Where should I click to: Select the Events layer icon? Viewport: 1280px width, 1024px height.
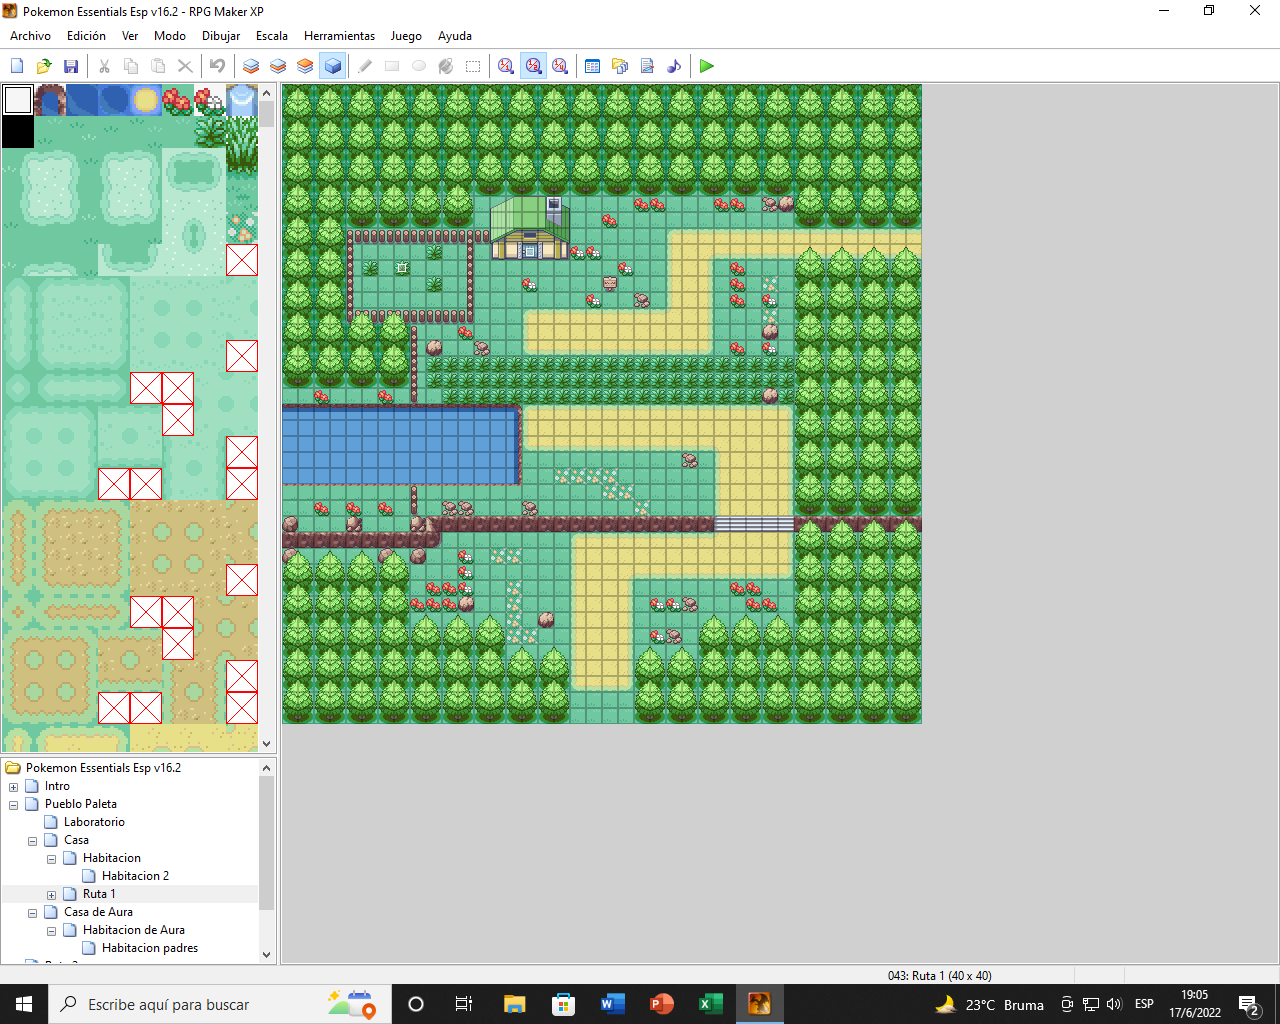(333, 66)
